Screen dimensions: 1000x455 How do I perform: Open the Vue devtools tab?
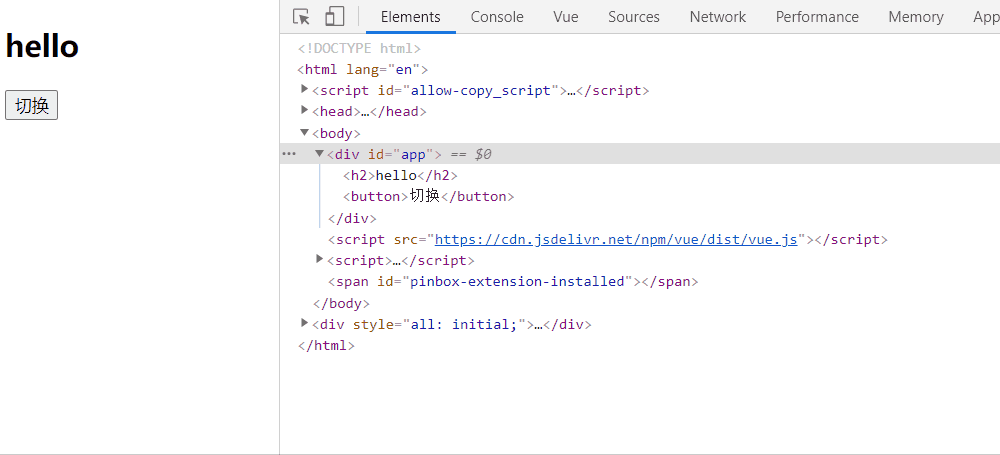click(x=566, y=17)
